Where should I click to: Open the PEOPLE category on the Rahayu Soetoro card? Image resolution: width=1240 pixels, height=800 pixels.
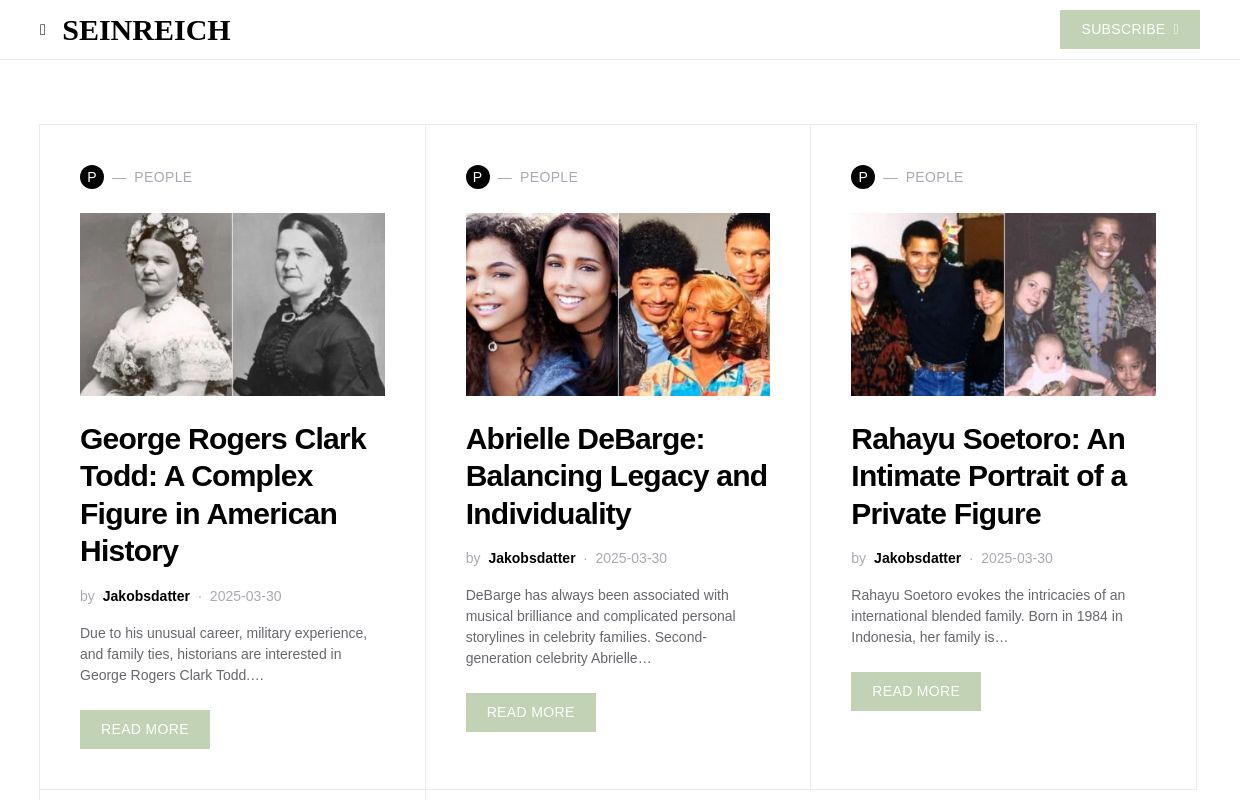(934, 177)
